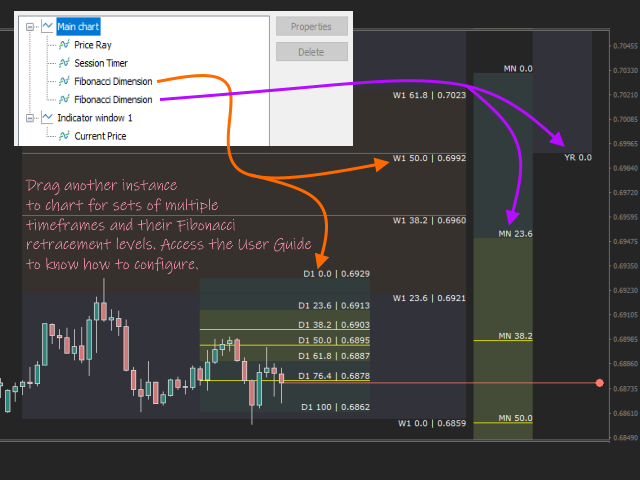Click the YR 0.0 level label
Viewport: 640px width, 480px height.
point(578,158)
